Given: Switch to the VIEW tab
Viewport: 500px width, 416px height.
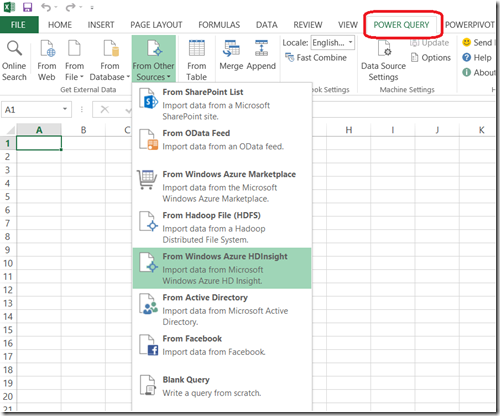Looking at the screenshot, I should coord(348,25).
